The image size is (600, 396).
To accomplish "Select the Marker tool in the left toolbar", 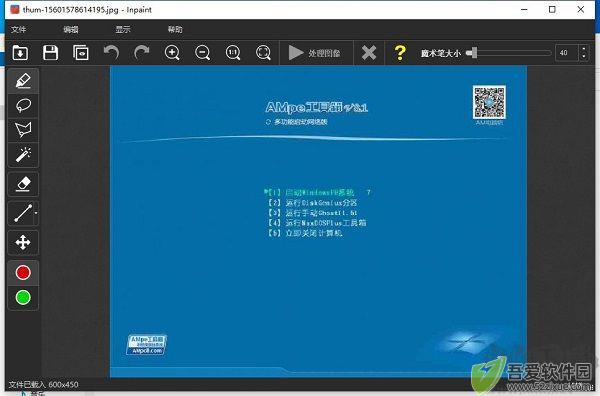I will tap(23, 81).
